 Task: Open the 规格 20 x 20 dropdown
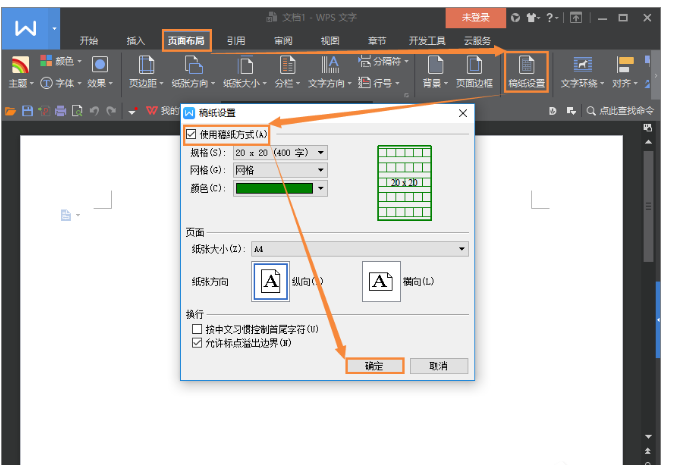click(x=280, y=153)
